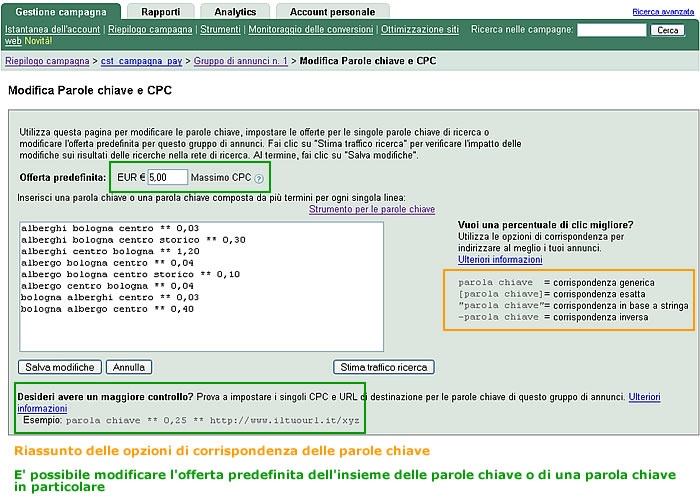
Task: Open Riepilogo campagna in the green submenu bar
Action: (x=150, y=29)
